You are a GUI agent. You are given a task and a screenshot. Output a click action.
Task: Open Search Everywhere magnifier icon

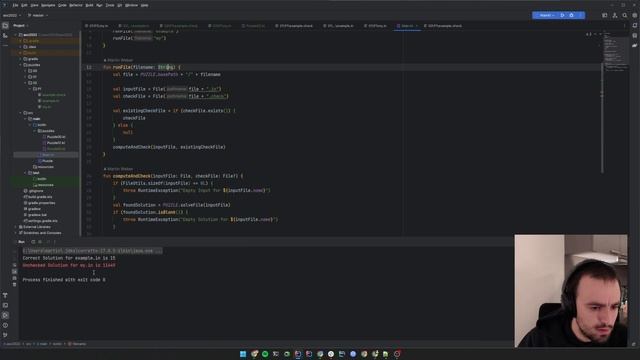624,15
